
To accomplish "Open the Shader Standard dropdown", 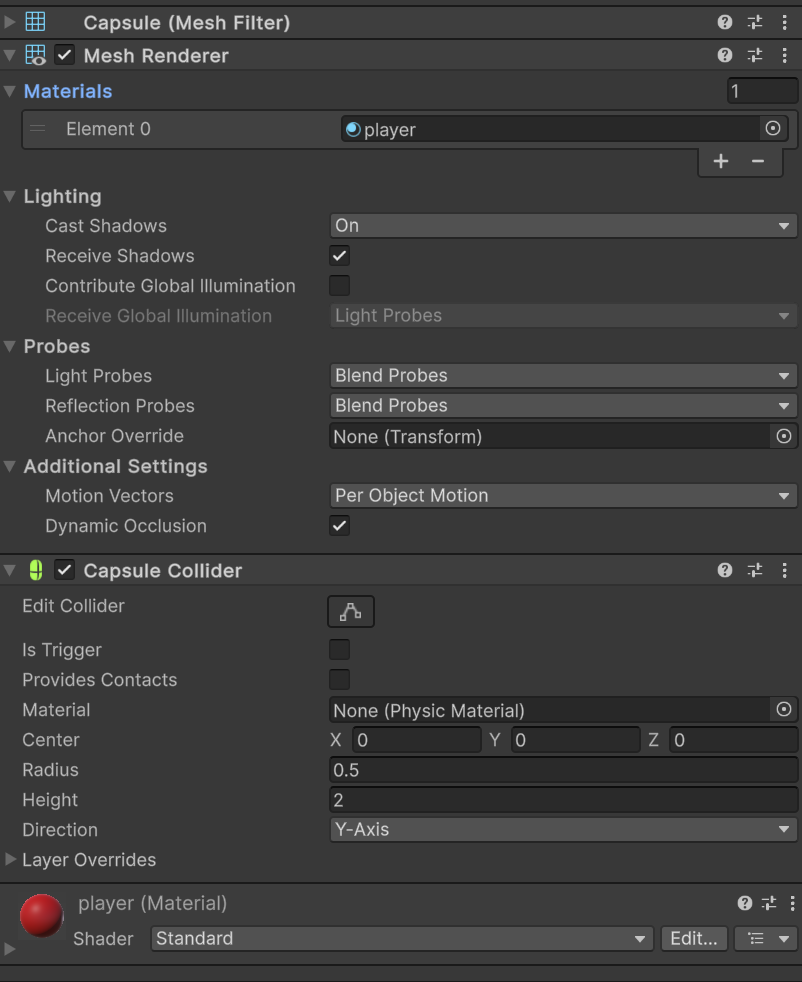I will pos(402,938).
